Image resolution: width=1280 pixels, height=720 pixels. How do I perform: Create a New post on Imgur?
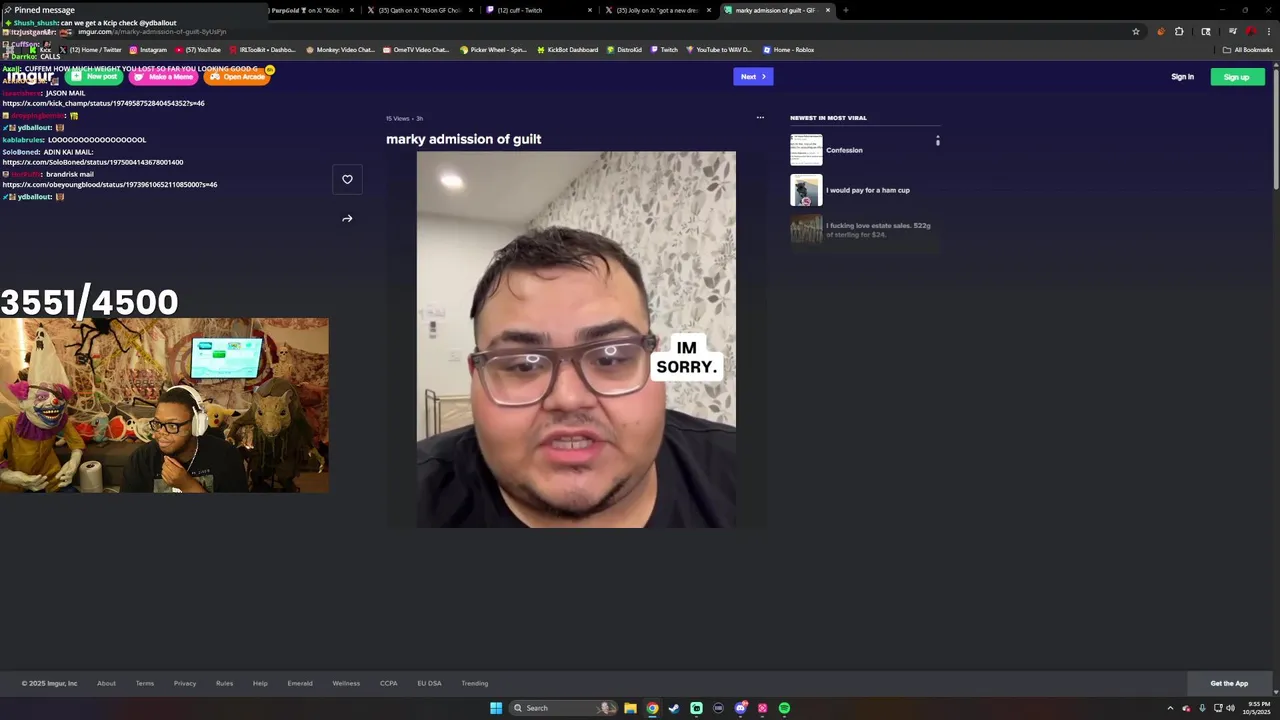pos(94,77)
